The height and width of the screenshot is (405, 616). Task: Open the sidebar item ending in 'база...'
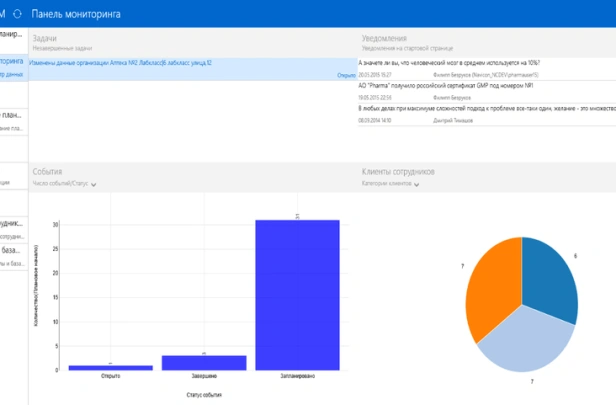pyautogui.click(x=13, y=250)
